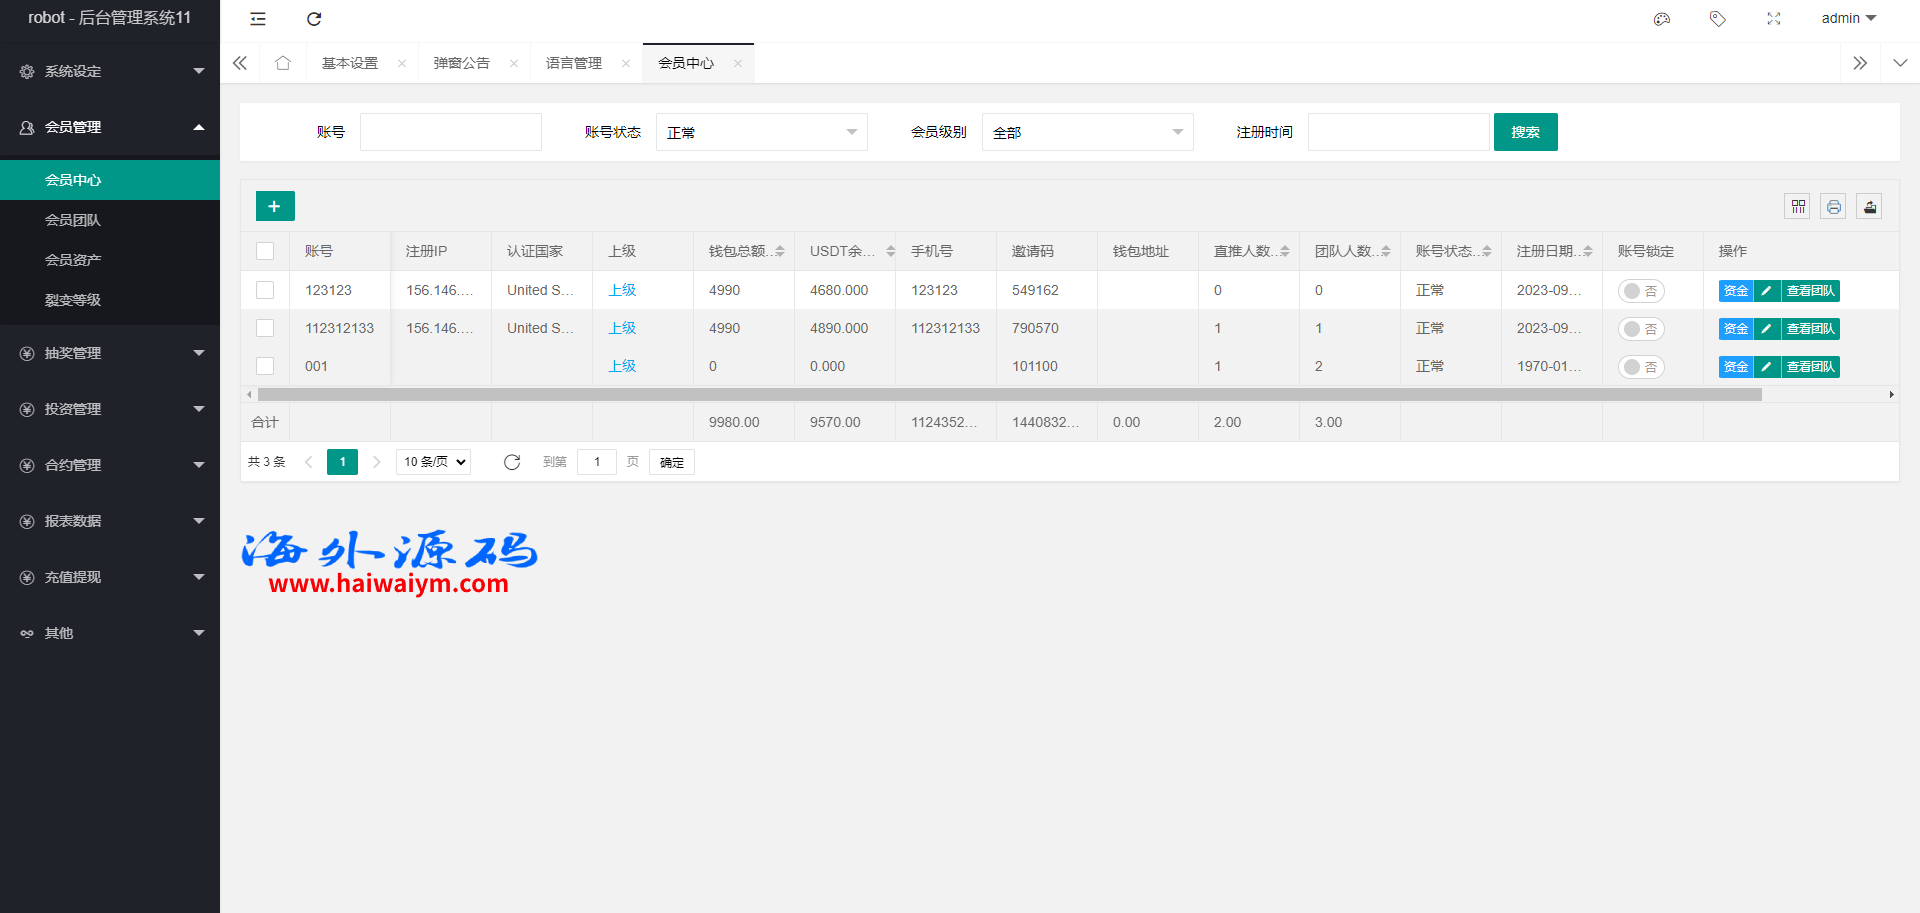Open the 账号状态 dropdown
Image resolution: width=1920 pixels, height=913 pixels.
click(761, 132)
